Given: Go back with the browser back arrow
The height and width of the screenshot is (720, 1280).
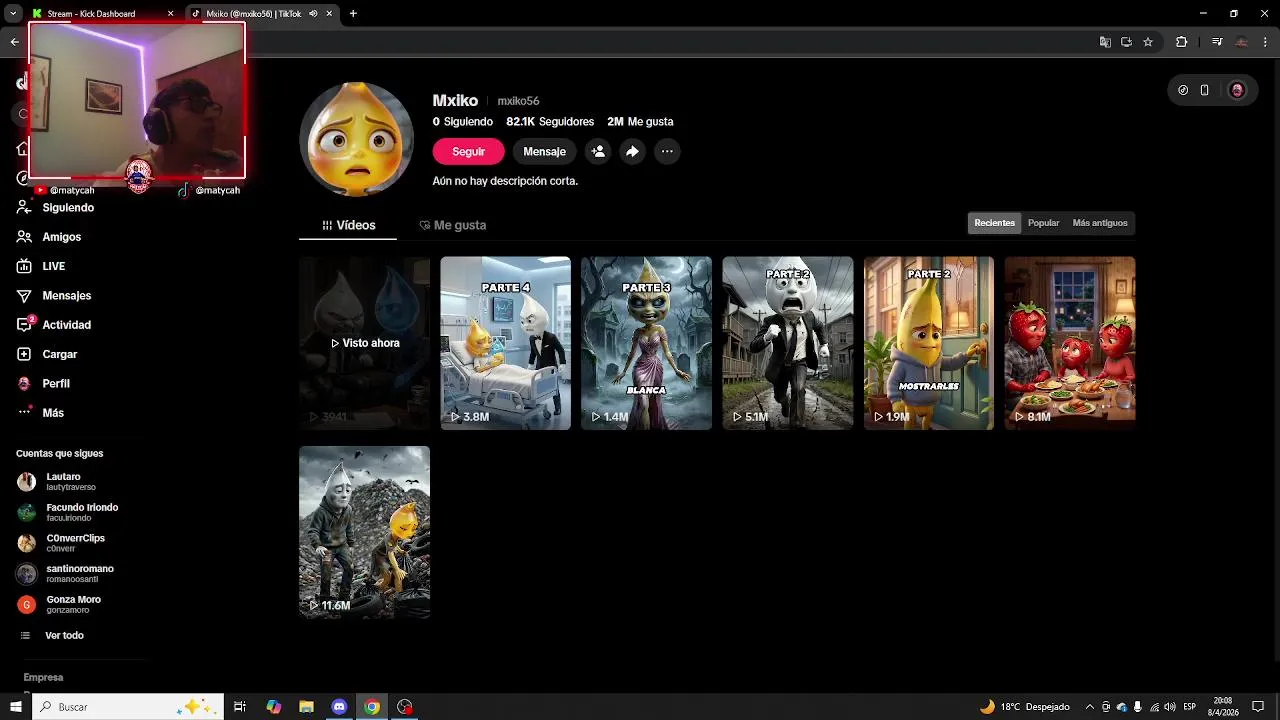Looking at the screenshot, I should tap(14, 42).
